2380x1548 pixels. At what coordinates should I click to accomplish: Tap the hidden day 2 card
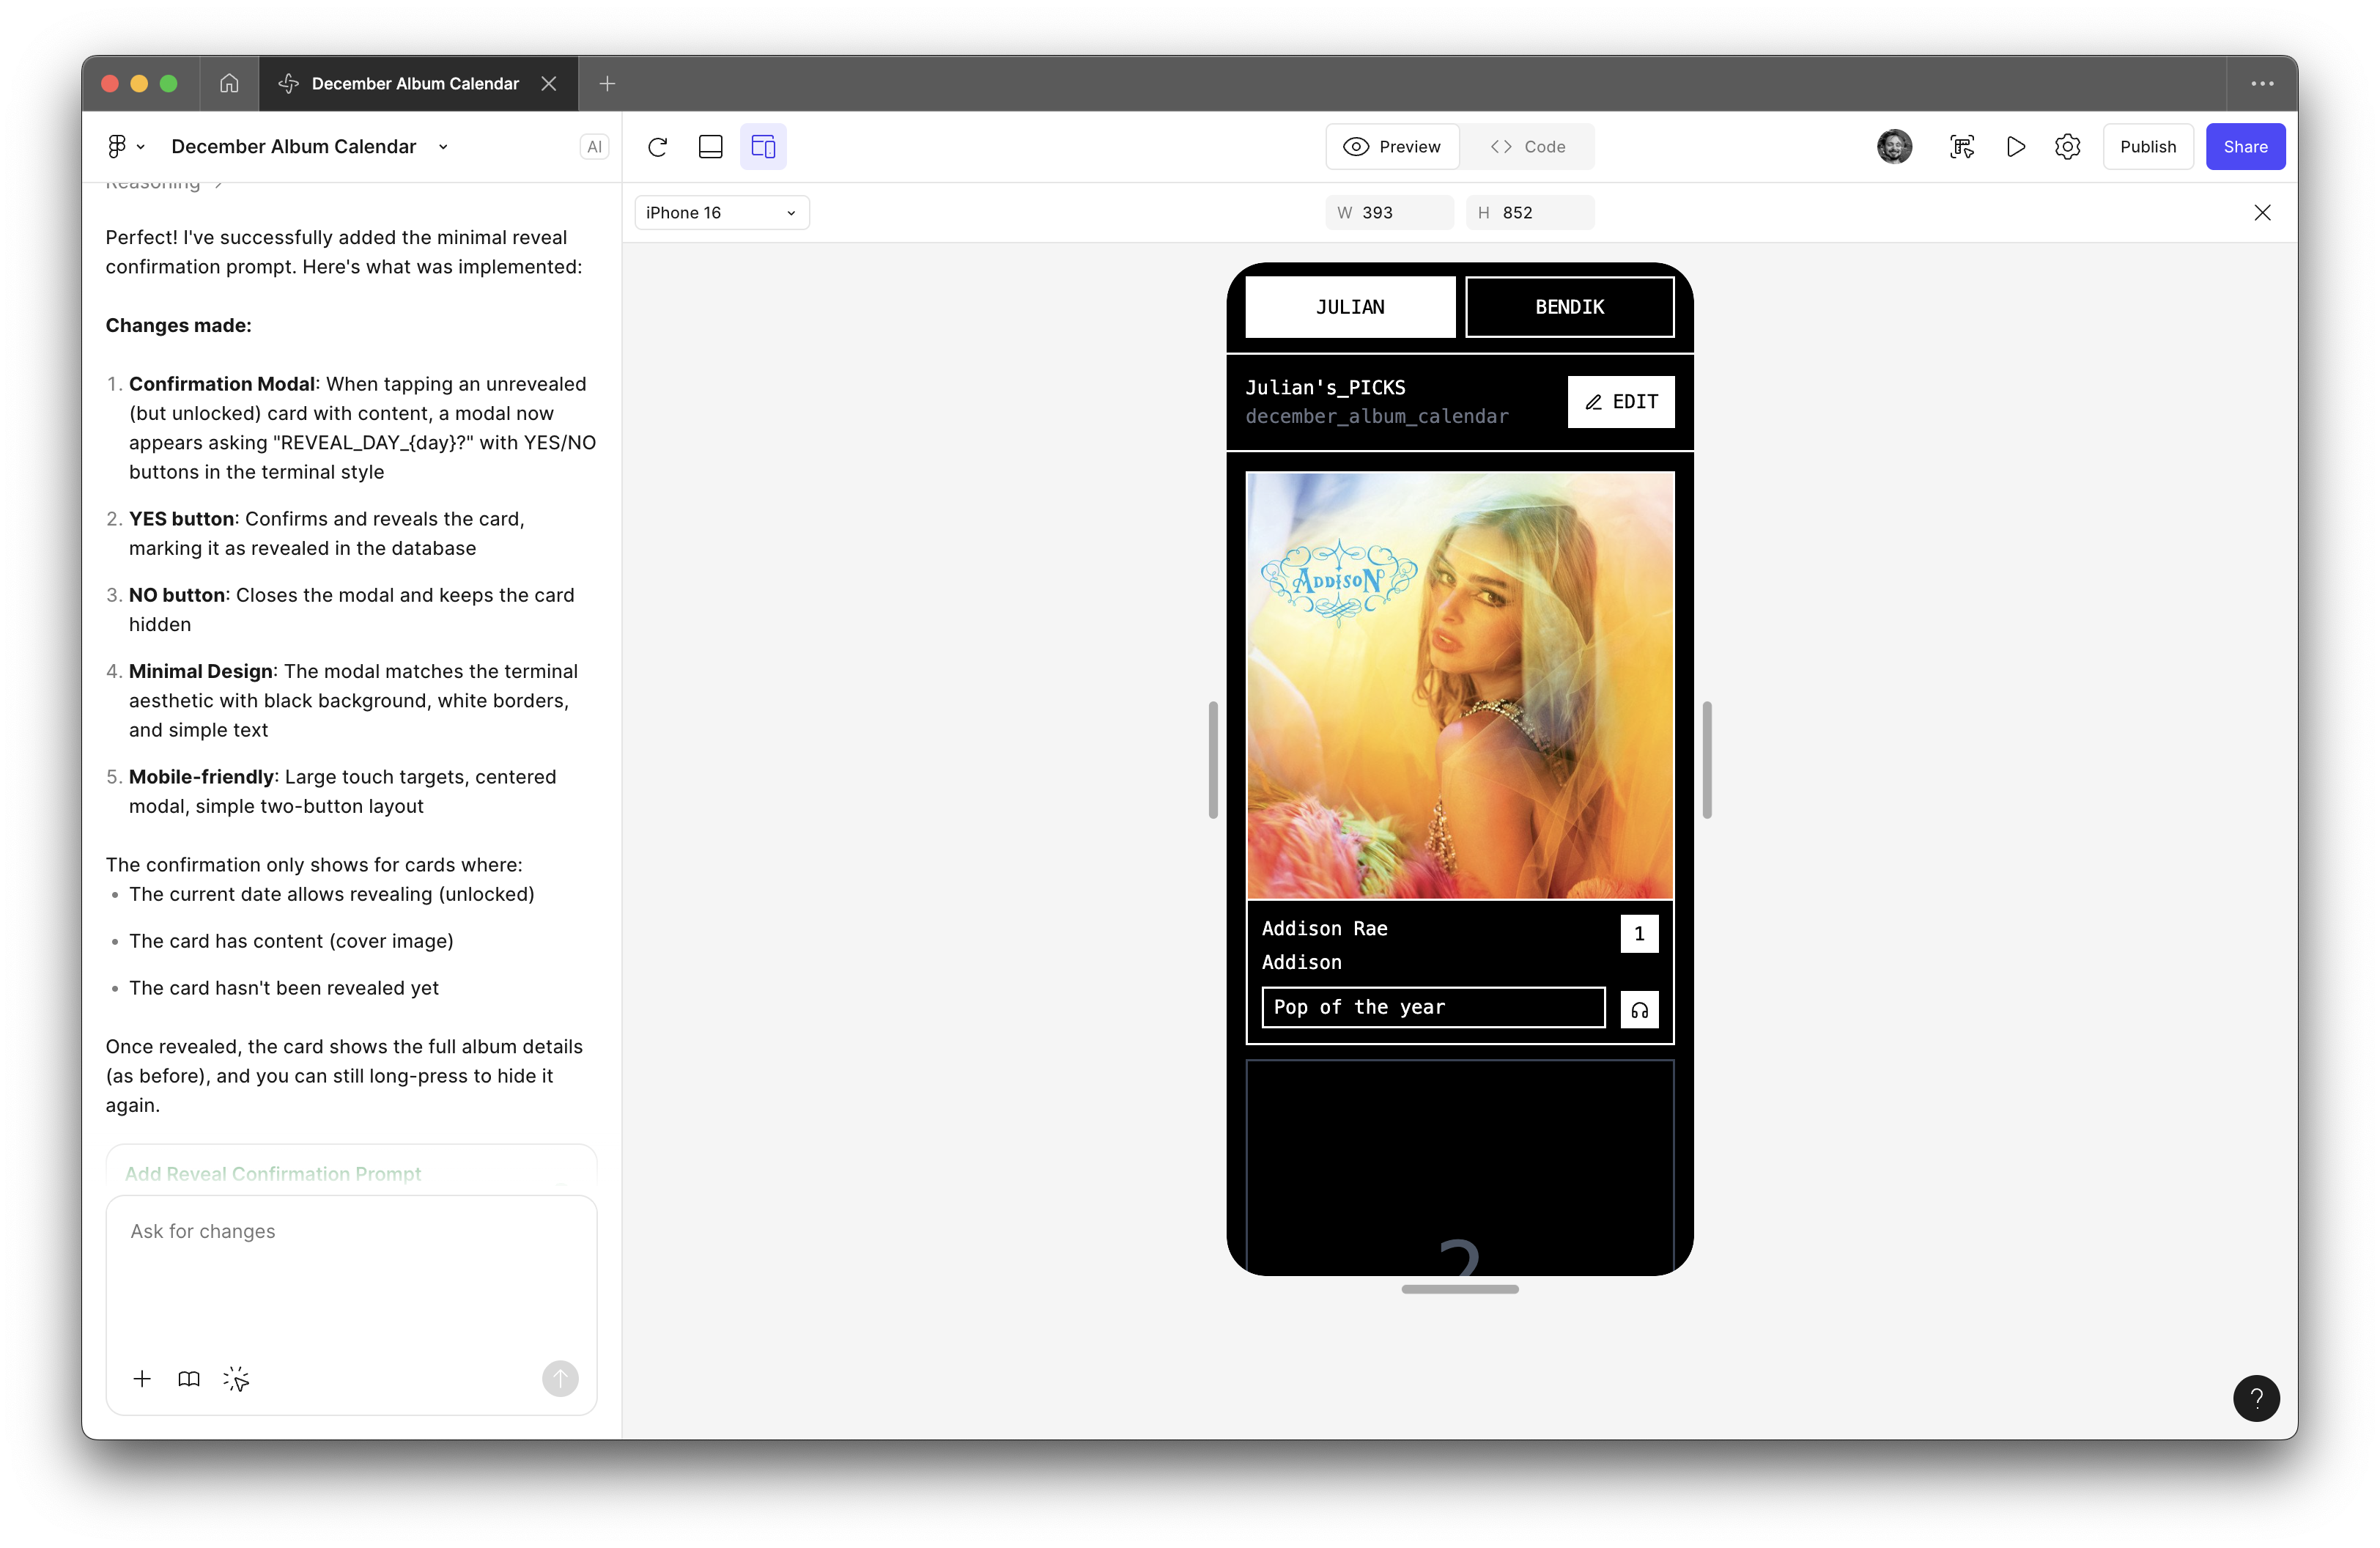1460,1167
